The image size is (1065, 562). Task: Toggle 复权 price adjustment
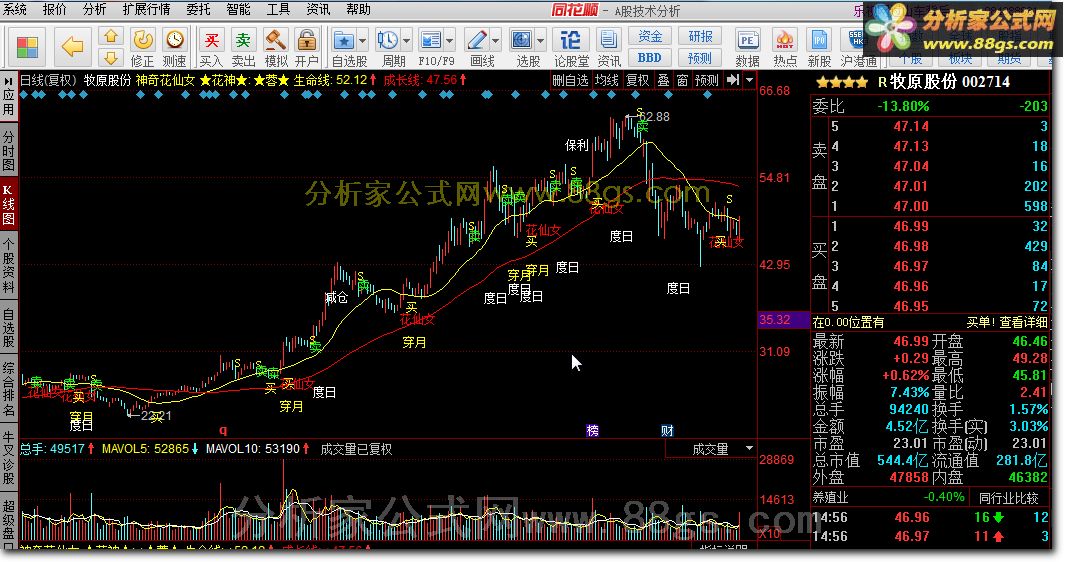pyautogui.click(x=637, y=80)
